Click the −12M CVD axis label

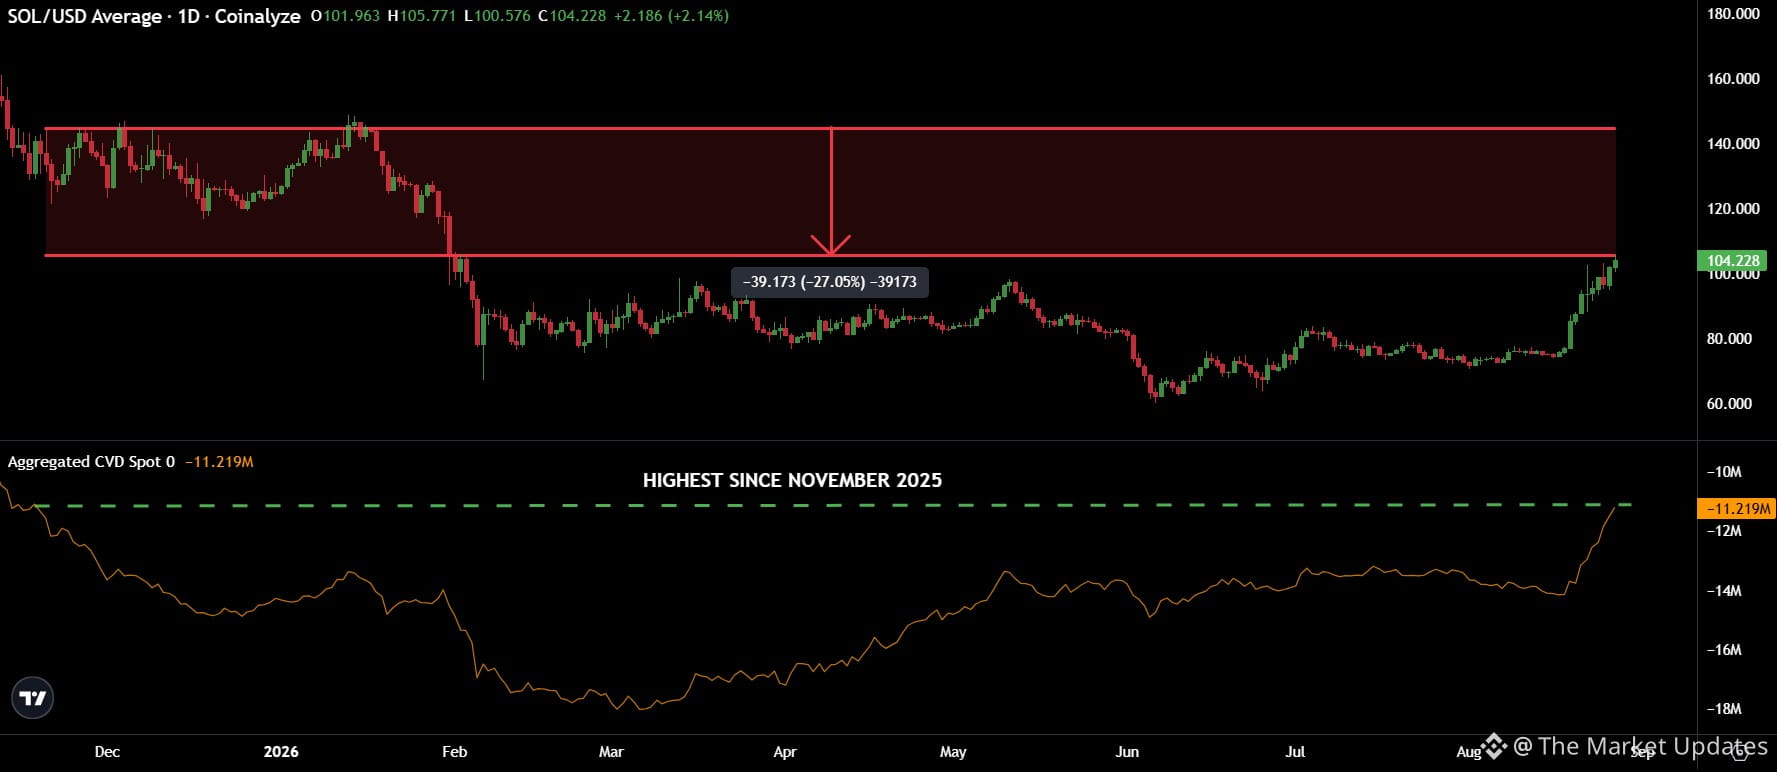1724,531
